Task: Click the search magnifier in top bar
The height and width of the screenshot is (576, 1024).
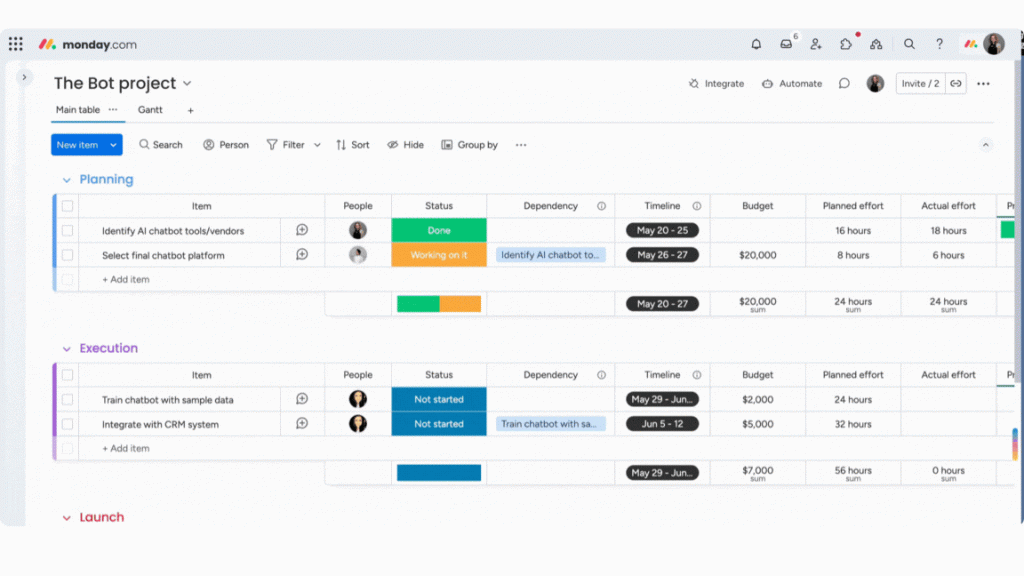Action: click(x=909, y=44)
